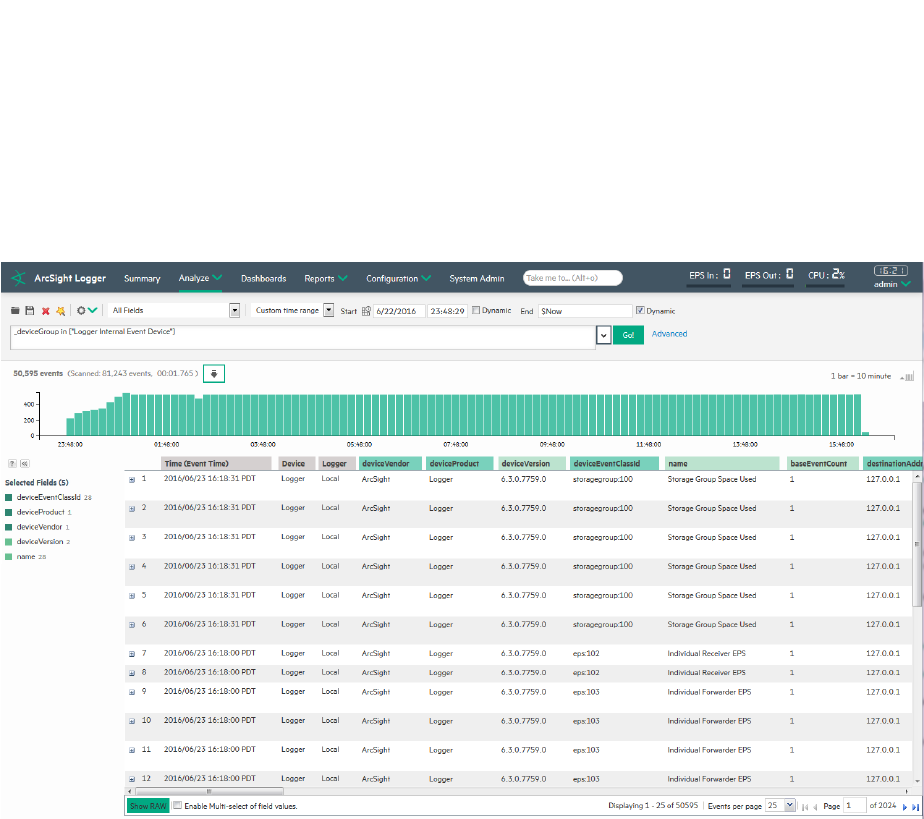The width and height of the screenshot is (924, 819).
Task: Click the help question mark icon above fields
Action: [x=12, y=464]
